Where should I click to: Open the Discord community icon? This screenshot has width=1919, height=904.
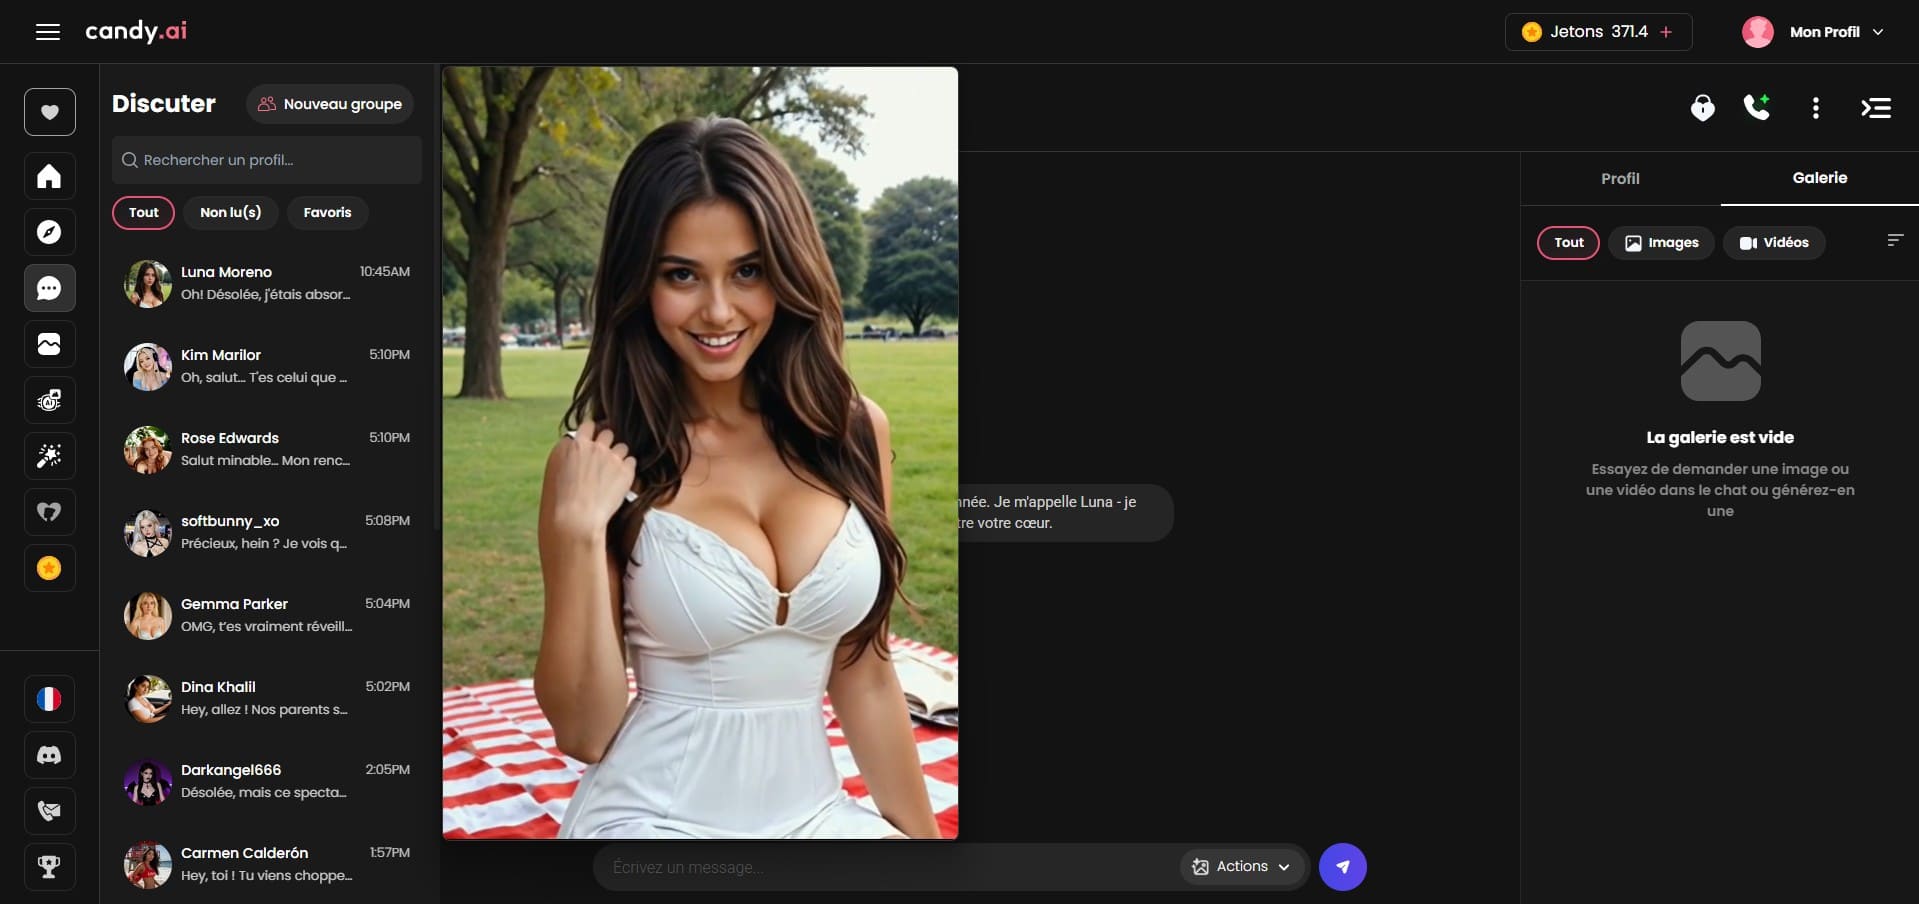48,756
